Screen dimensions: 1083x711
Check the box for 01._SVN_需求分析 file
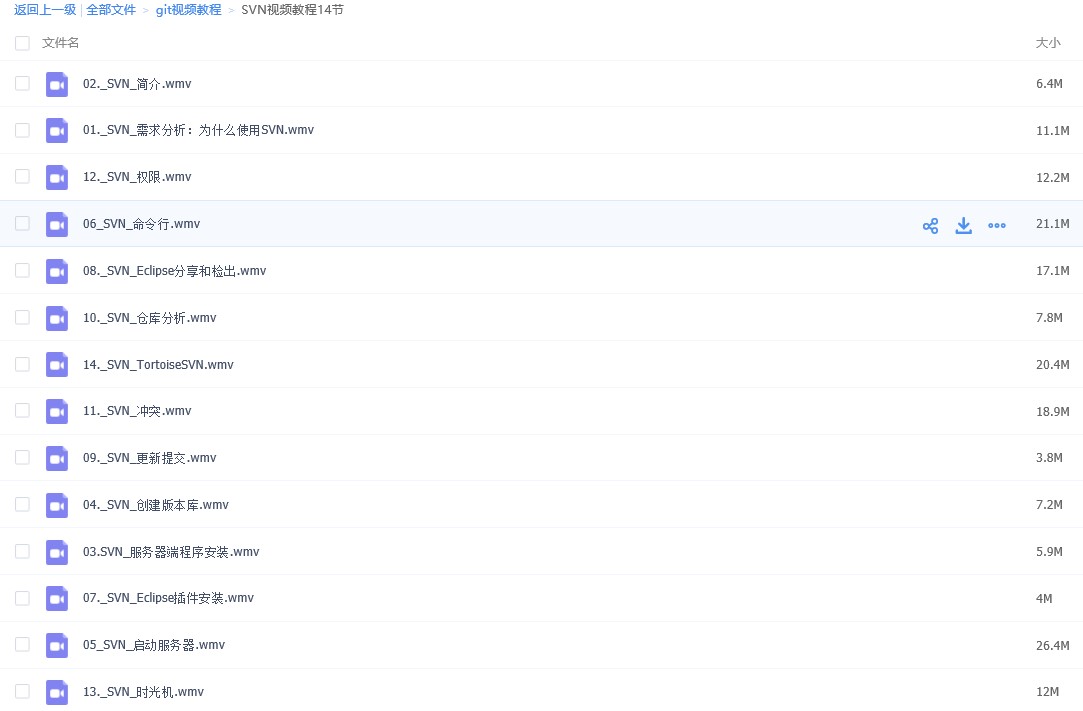click(x=22, y=130)
